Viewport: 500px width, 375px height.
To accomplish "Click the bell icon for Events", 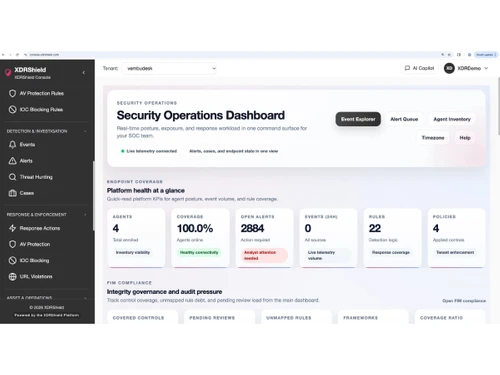I will pyautogui.click(x=12, y=145).
